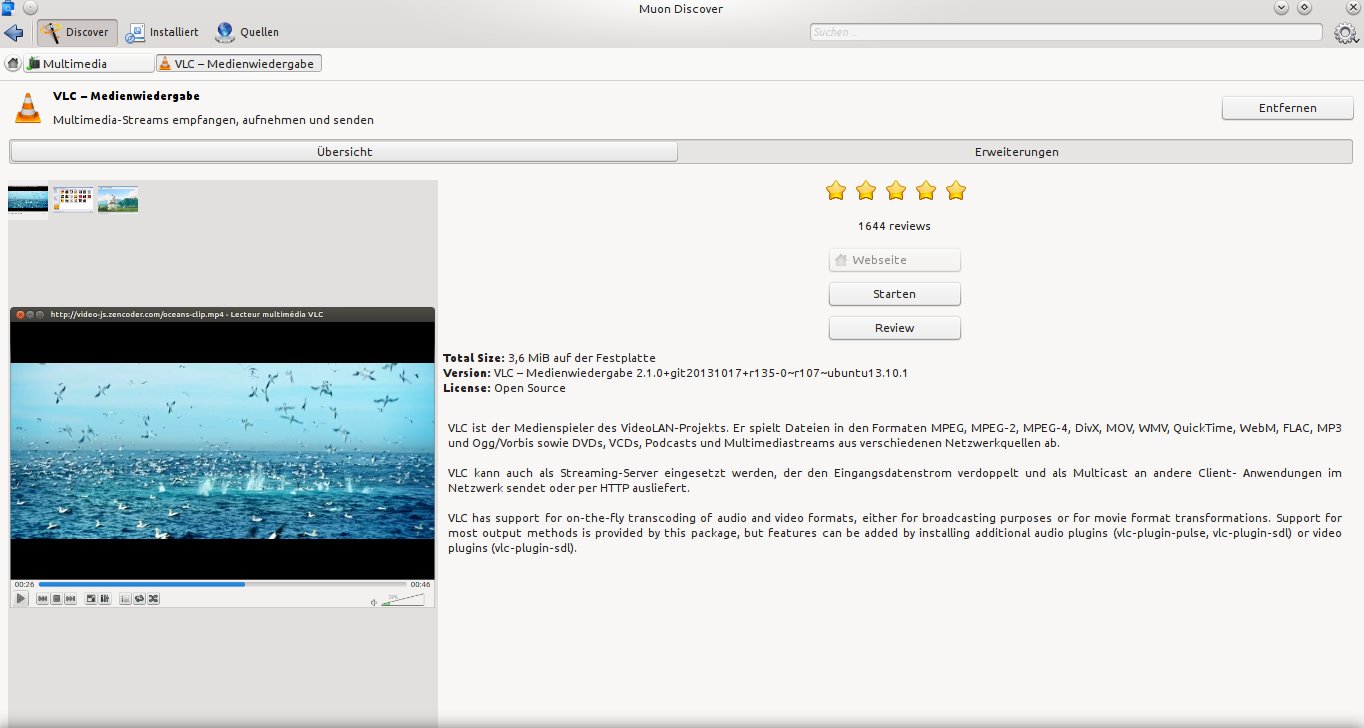
Task: Select the third screenshot thumbnail
Action: coord(118,199)
